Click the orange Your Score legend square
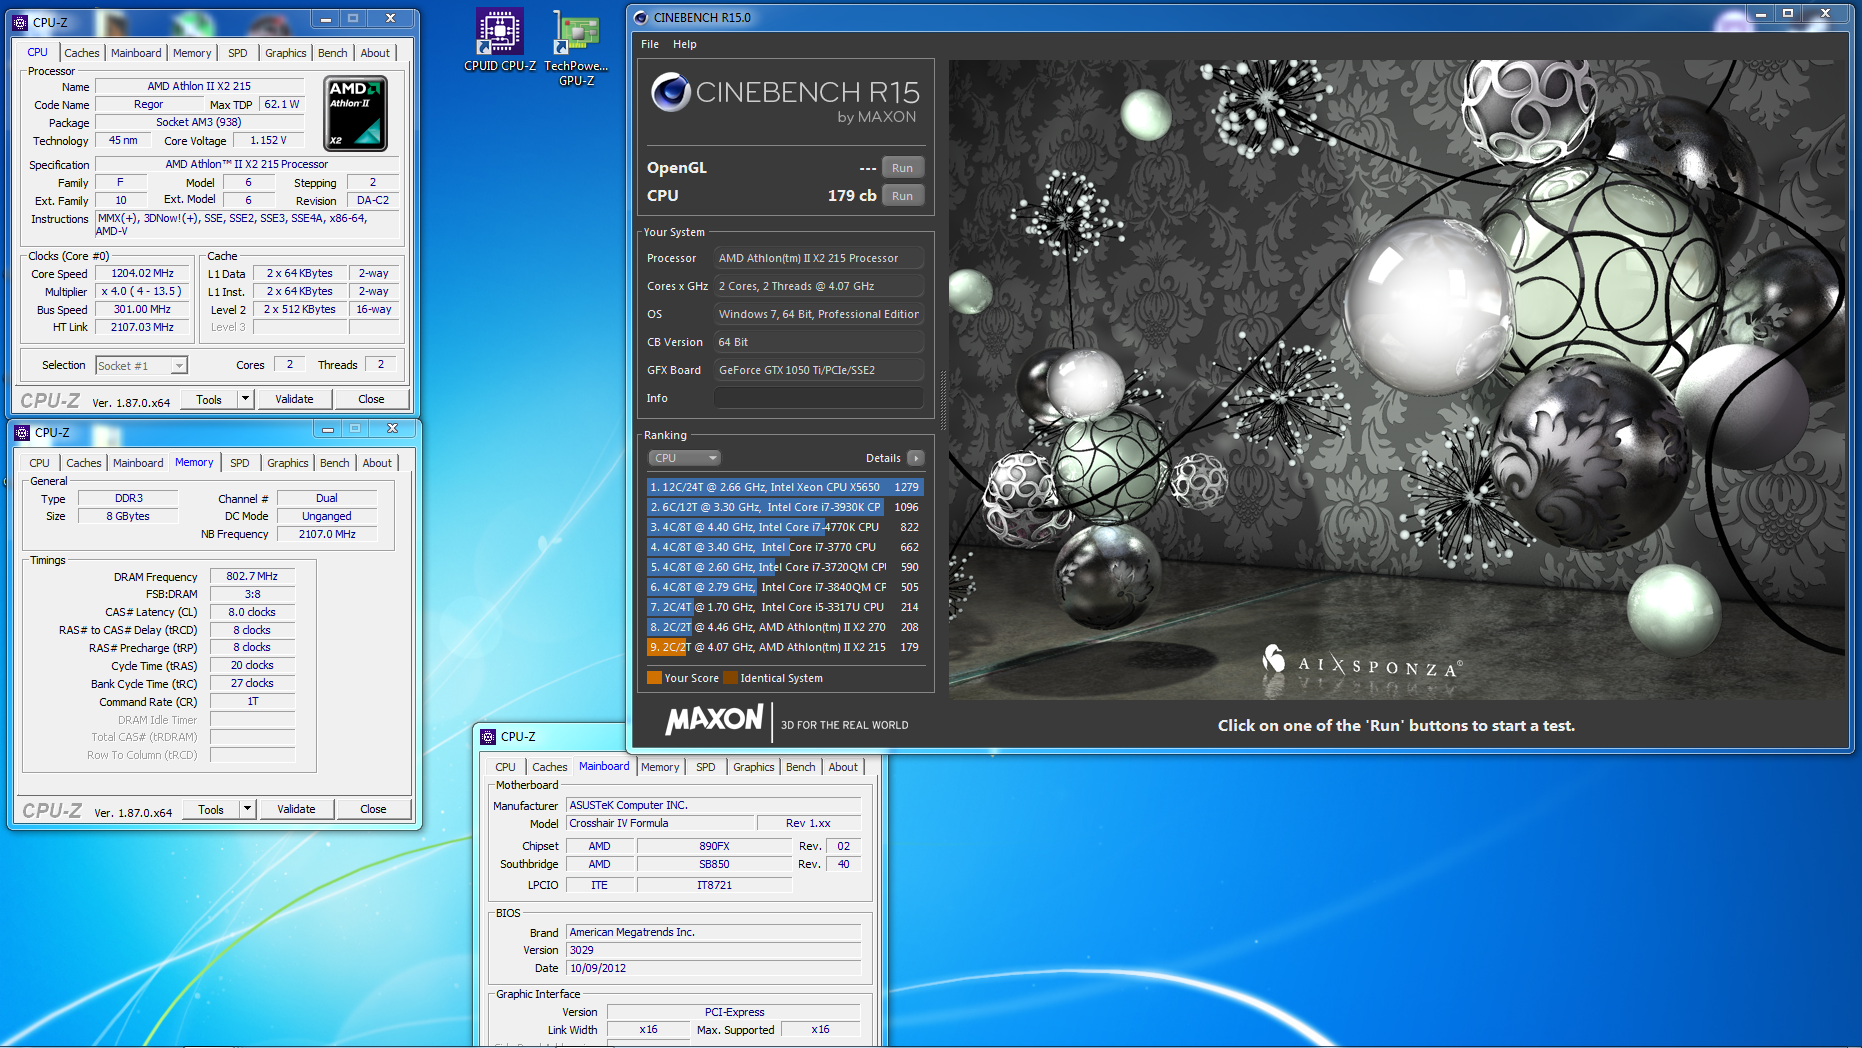Image resolution: width=1862 pixels, height=1048 pixels. click(x=654, y=678)
